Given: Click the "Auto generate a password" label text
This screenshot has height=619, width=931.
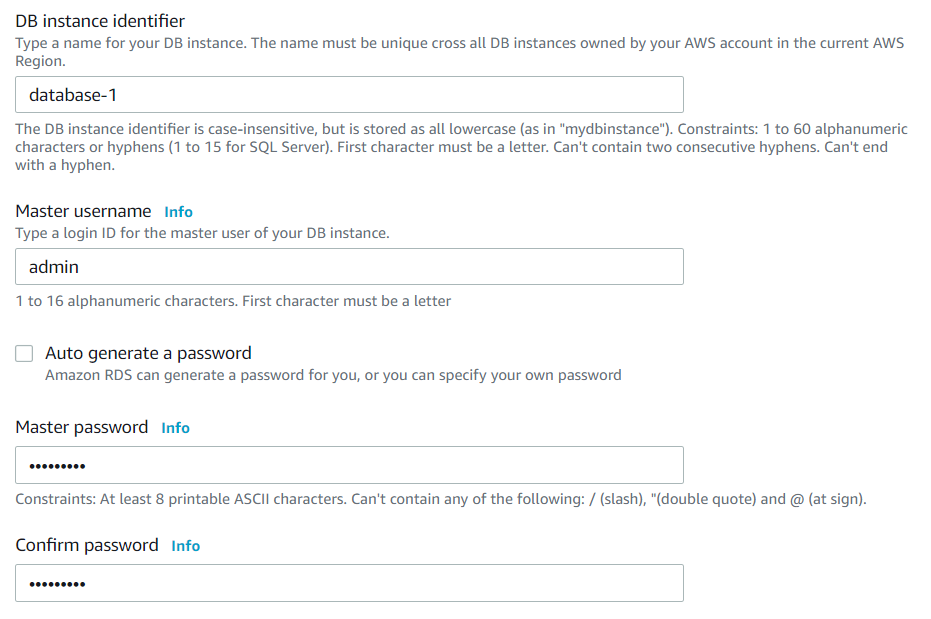Looking at the screenshot, I should click(x=148, y=353).
